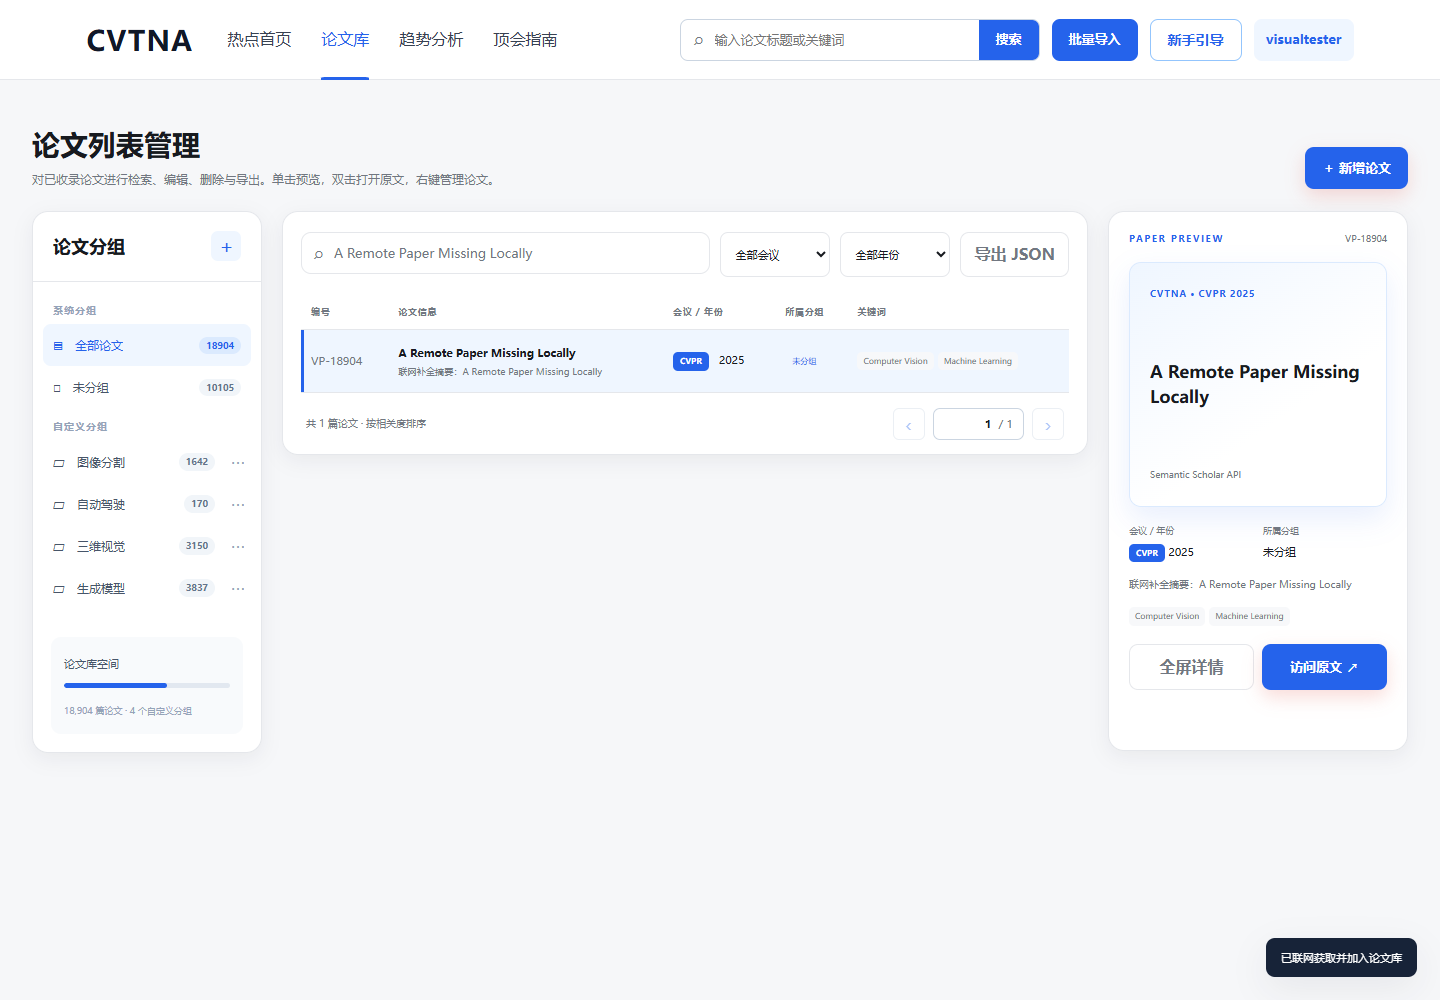Select the paper row VP-18904
This screenshot has width=1440, height=1000.
click(685, 361)
